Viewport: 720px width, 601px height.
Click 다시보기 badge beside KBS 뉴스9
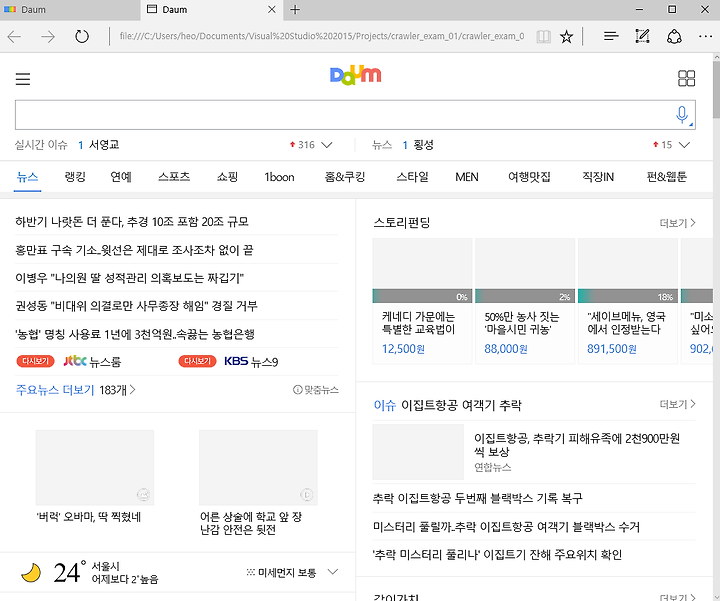click(x=197, y=361)
